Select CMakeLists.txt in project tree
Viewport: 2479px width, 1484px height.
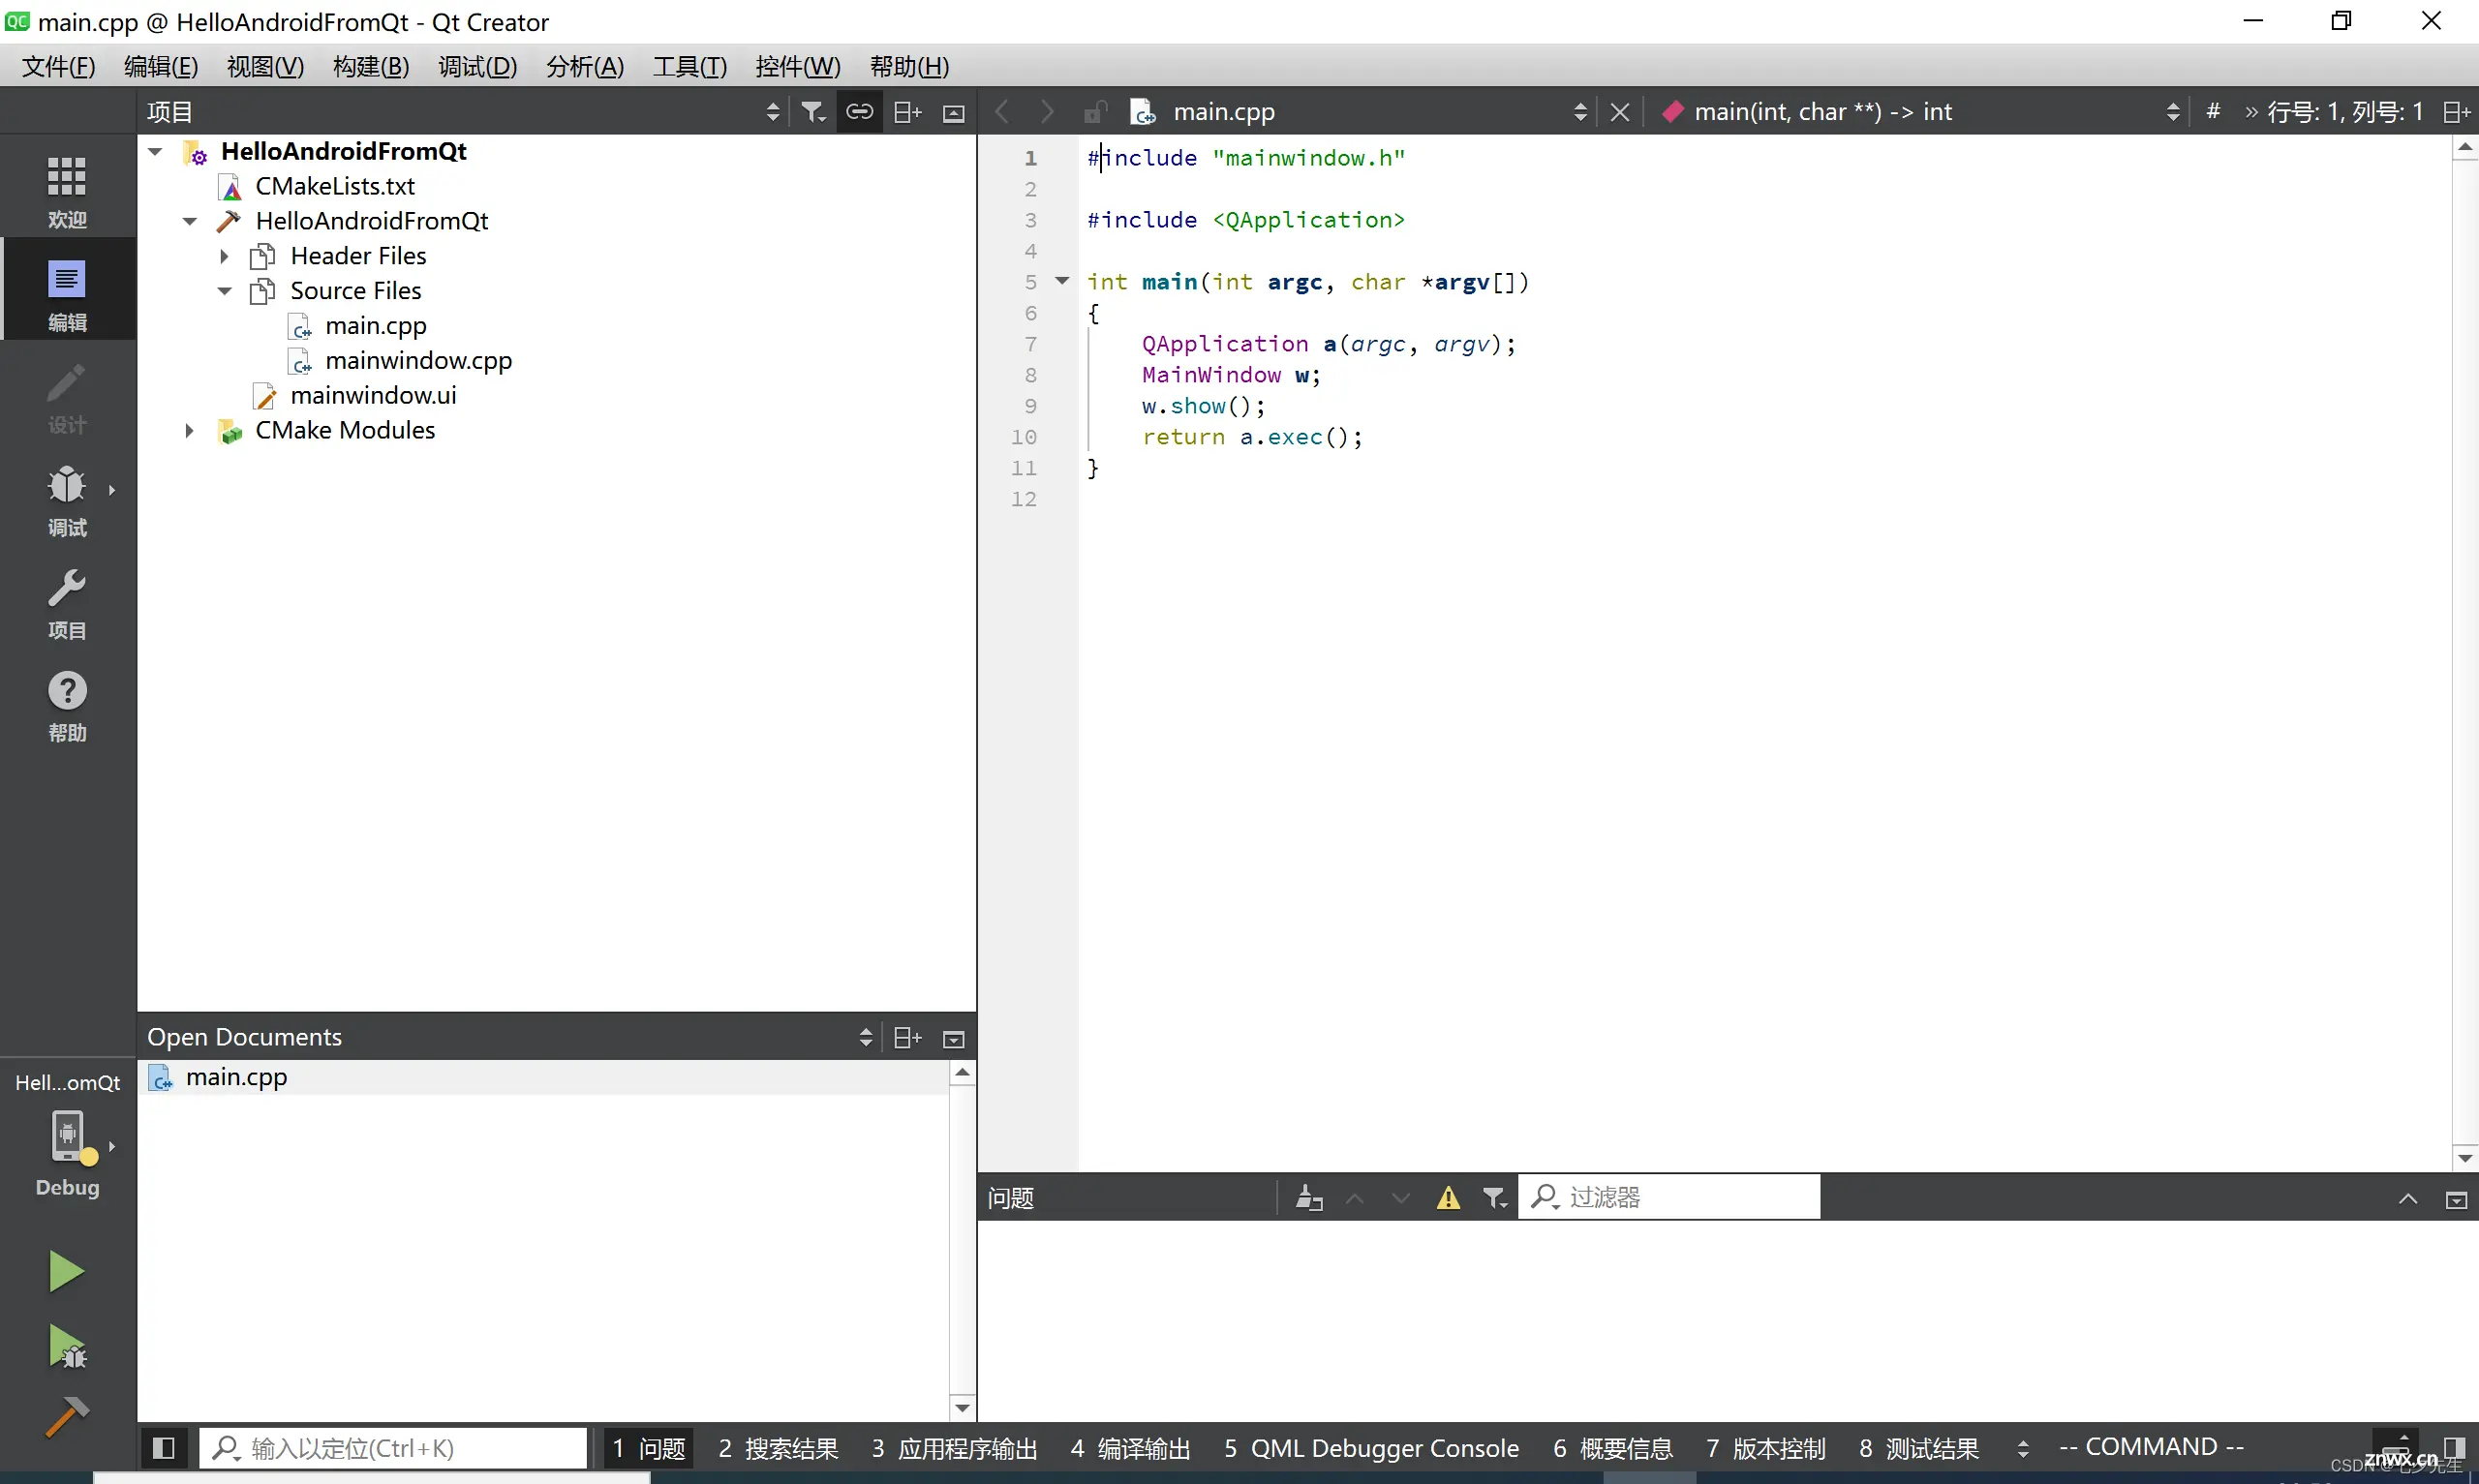(x=335, y=186)
